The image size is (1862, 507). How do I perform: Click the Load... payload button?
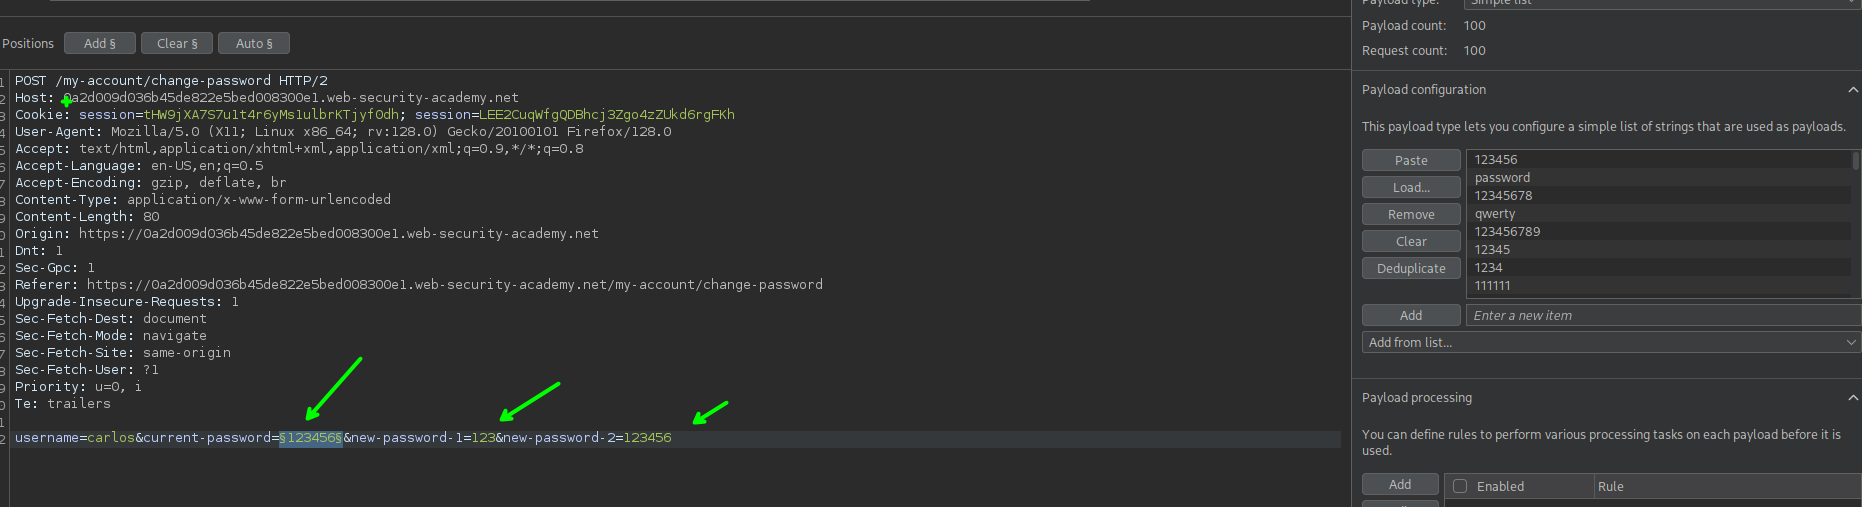click(1411, 187)
